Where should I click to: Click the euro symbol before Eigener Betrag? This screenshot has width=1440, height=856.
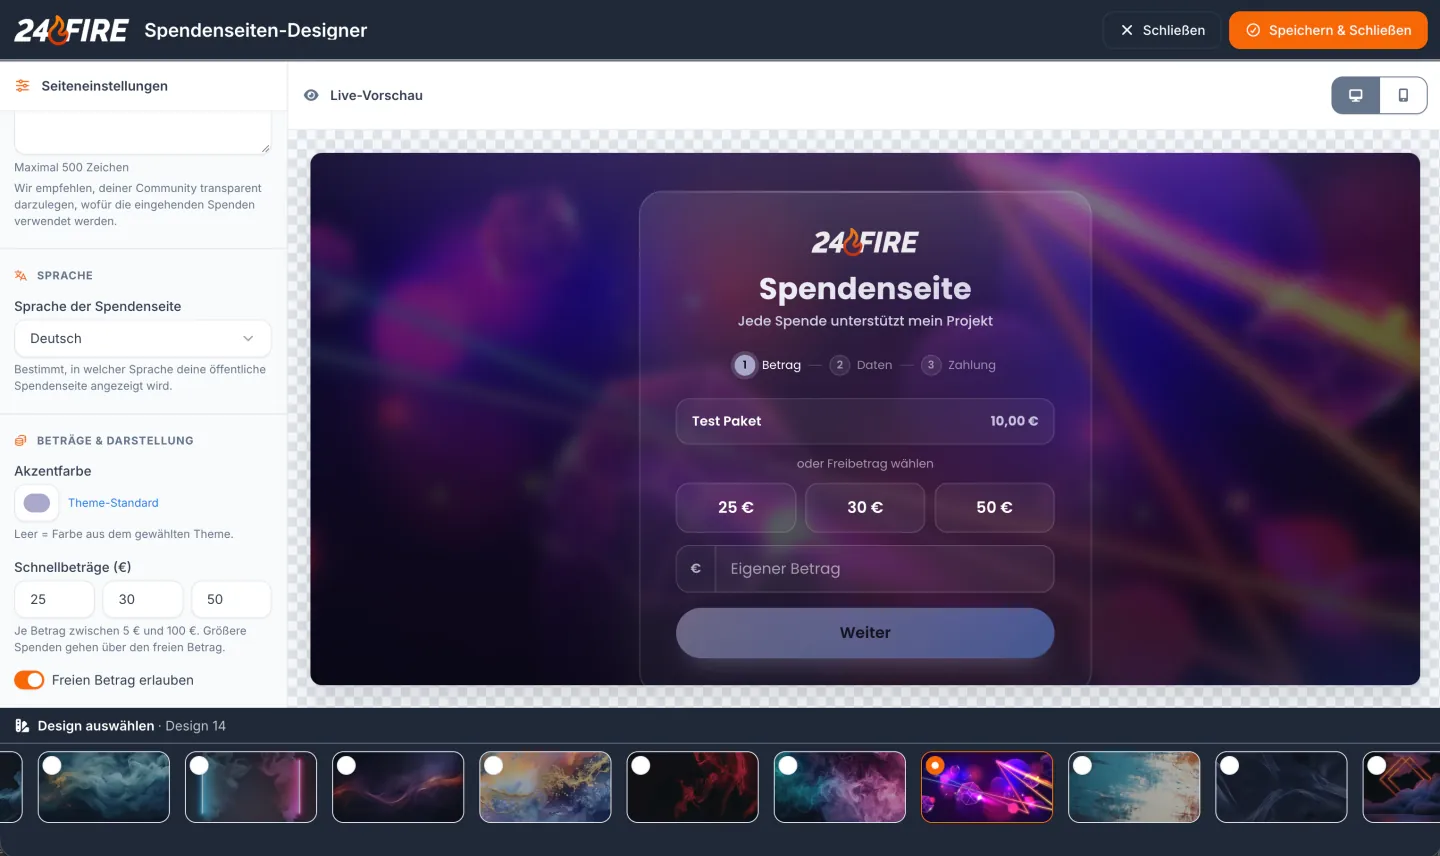pyautogui.click(x=696, y=569)
